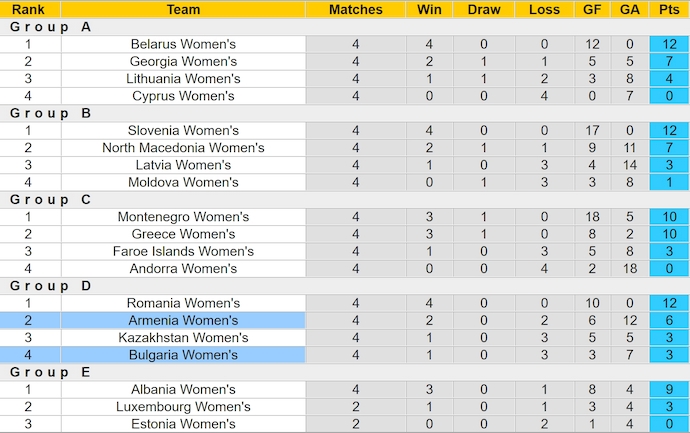Select the highlighted Armenia Women's row
Image resolution: width=690 pixels, height=433 pixels.
coord(183,320)
